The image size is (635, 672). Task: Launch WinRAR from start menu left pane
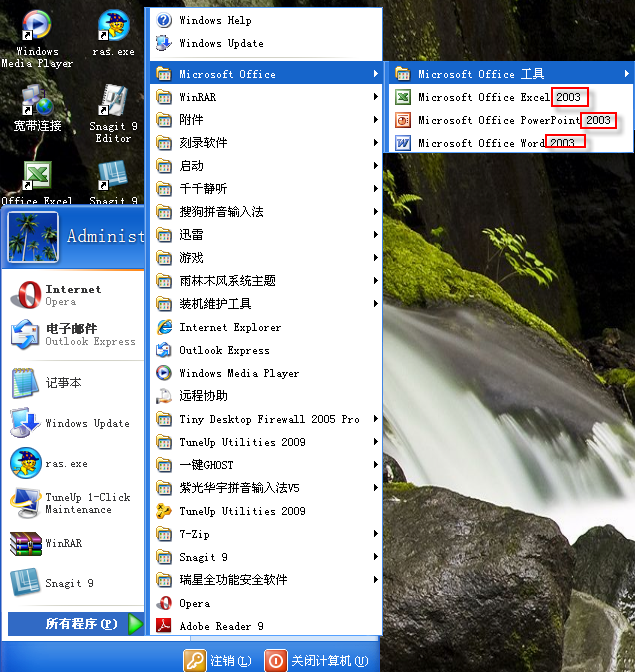(73, 543)
